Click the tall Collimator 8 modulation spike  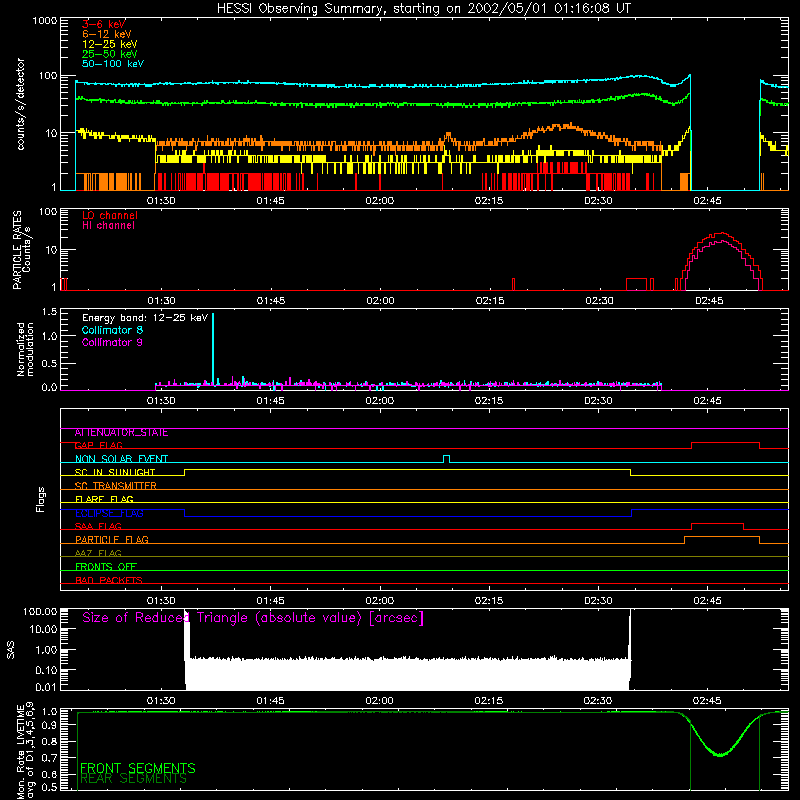pos(213,349)
